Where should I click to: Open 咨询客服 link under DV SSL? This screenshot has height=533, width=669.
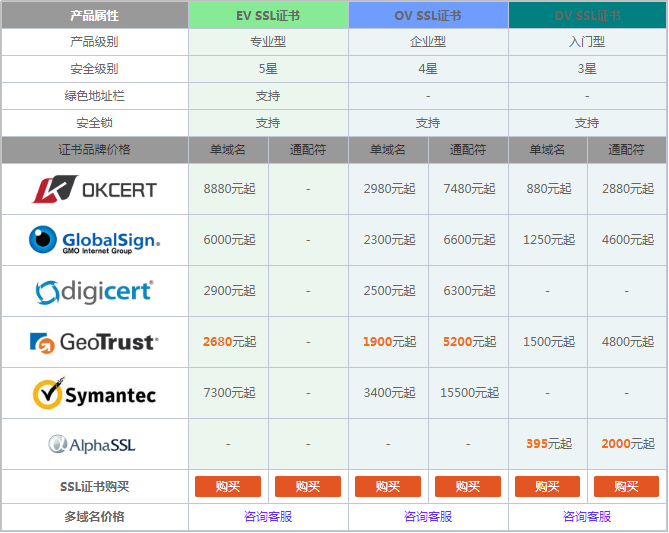[587, 517]
